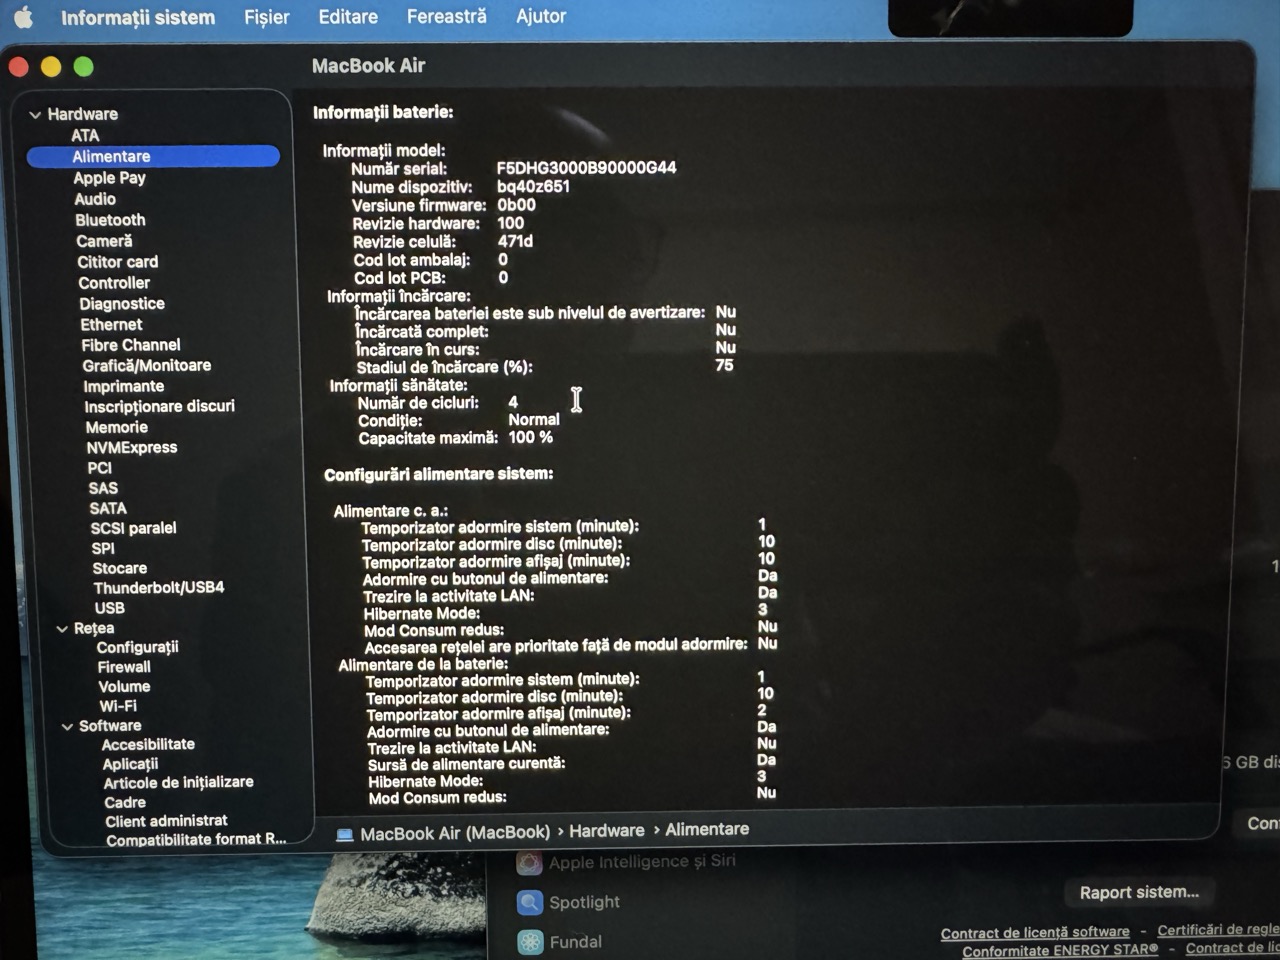Image resolution: width=1280 pixels, height=960 pixels.
Task: Select Grafică/Monitoare in the sidebar
Action: (146, 366)
